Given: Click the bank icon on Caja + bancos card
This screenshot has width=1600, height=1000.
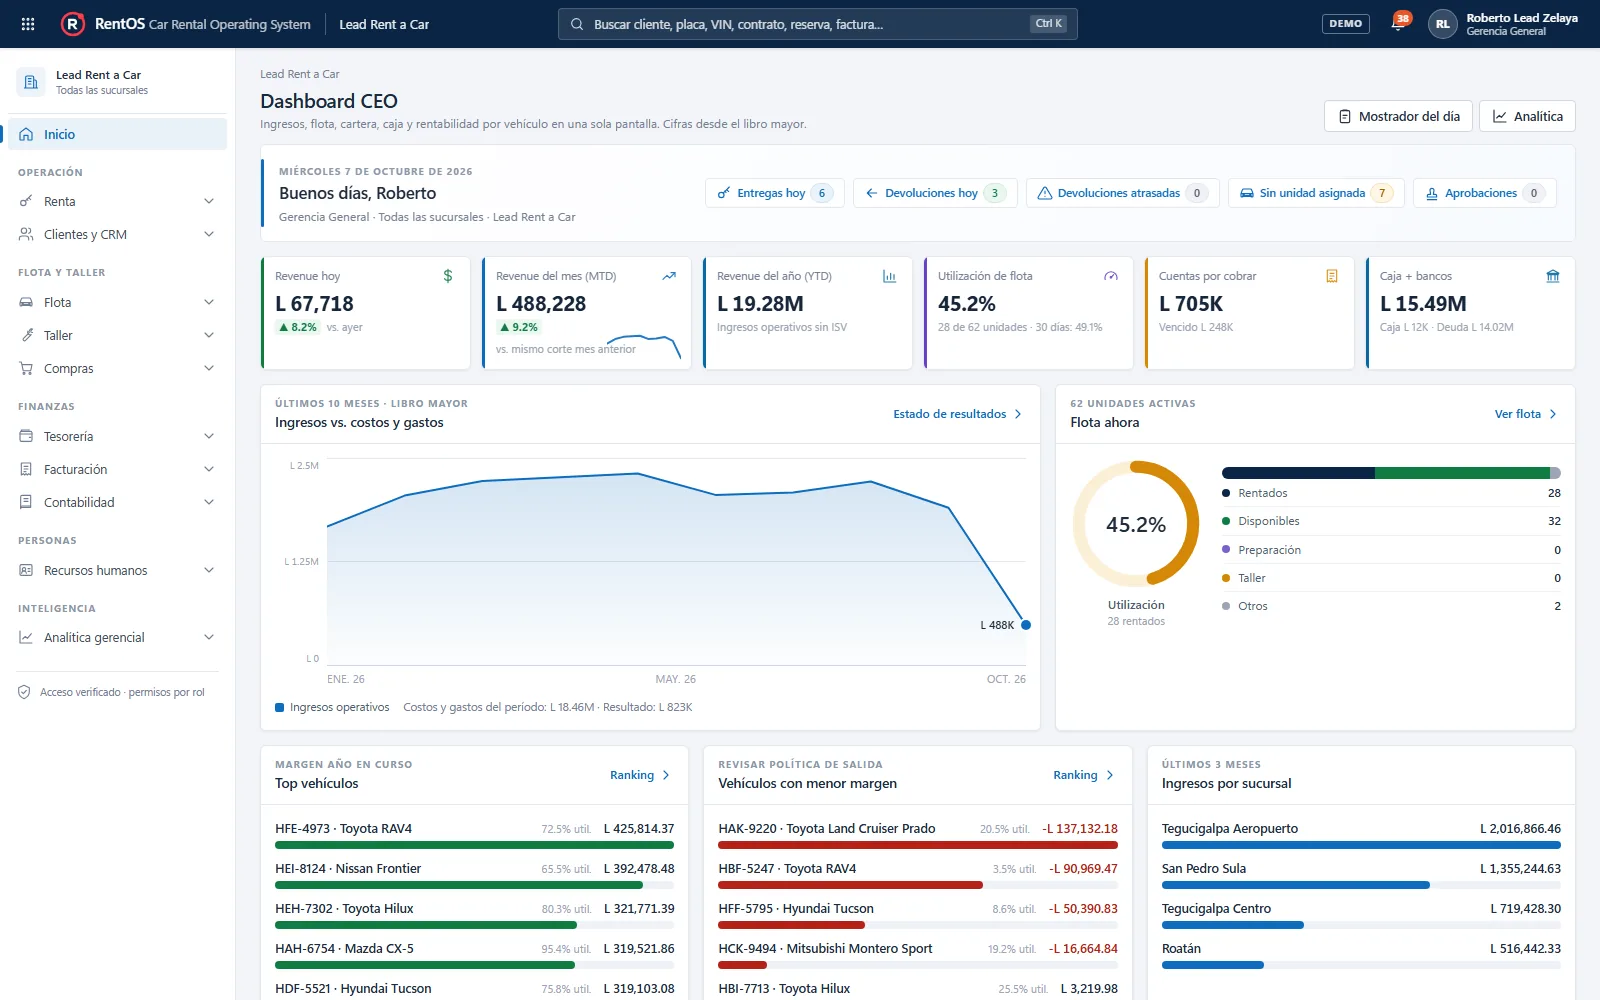Looking at the screenshot, I should tap(1553, 276).
